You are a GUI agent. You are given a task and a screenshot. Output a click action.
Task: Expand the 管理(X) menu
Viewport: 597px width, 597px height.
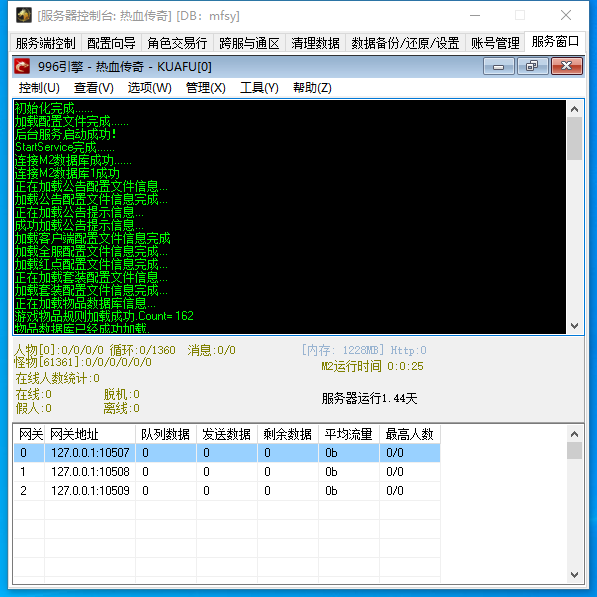coord(206,88)
